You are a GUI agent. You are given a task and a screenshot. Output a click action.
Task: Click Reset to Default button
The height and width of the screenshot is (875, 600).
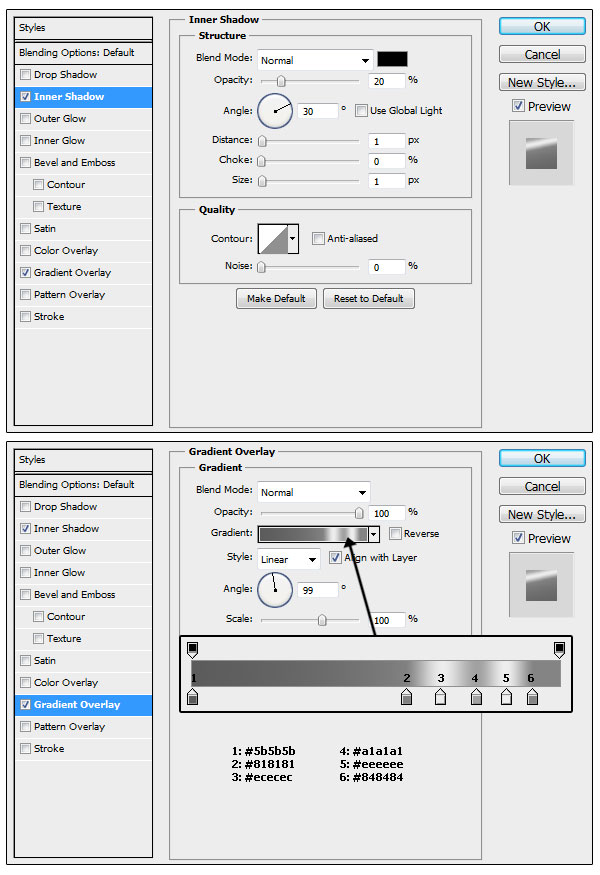pyautogui.click(x=368, y=299)
